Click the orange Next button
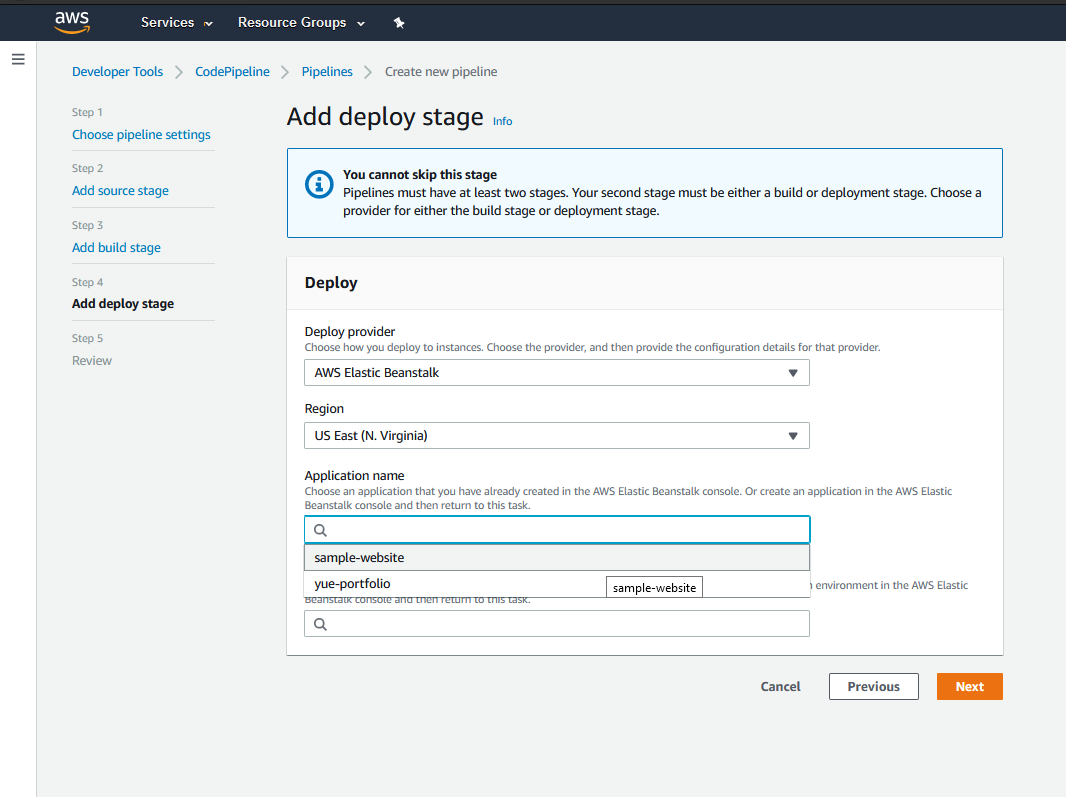Screen dimensions: 1066x797 pyautogui.click(x=969, y=687)
